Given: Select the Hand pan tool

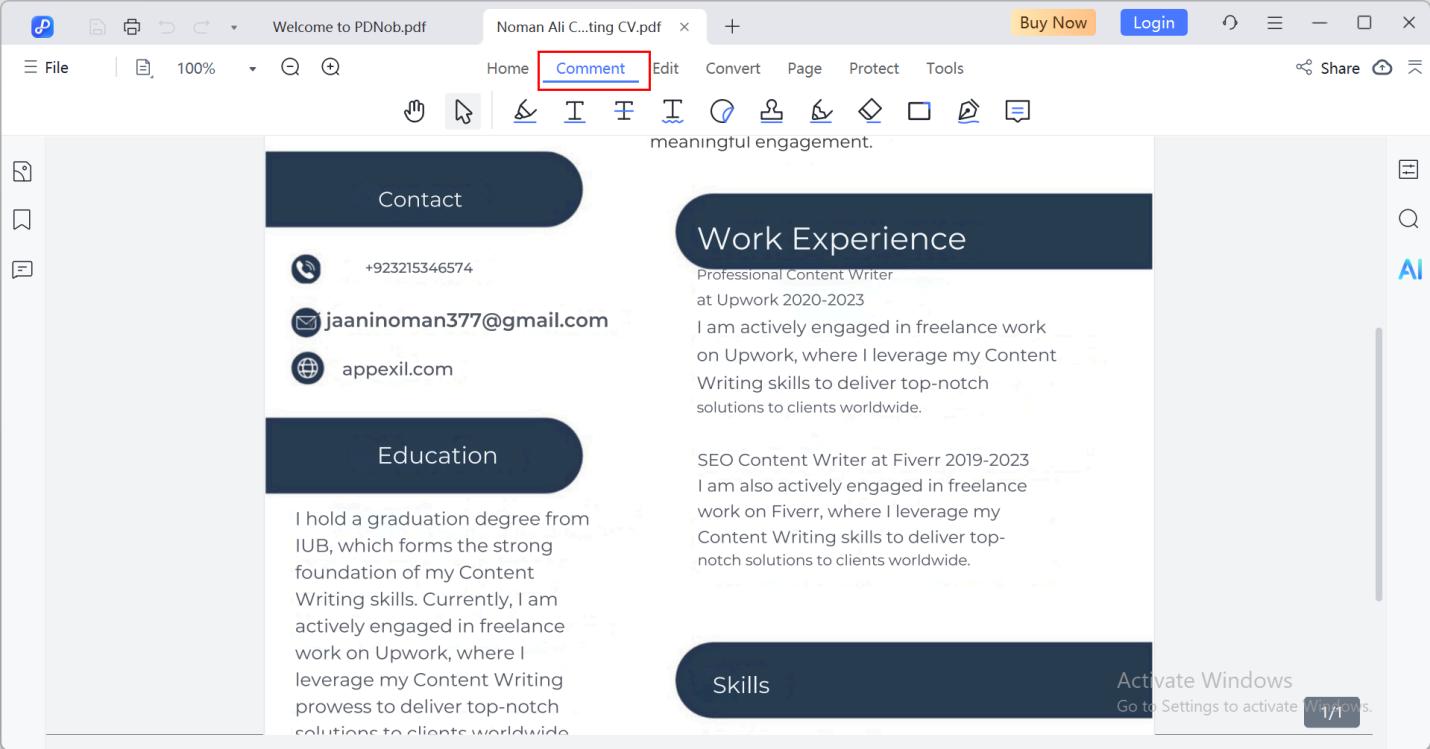Looking at the screenshot, I should click(415, 111).
